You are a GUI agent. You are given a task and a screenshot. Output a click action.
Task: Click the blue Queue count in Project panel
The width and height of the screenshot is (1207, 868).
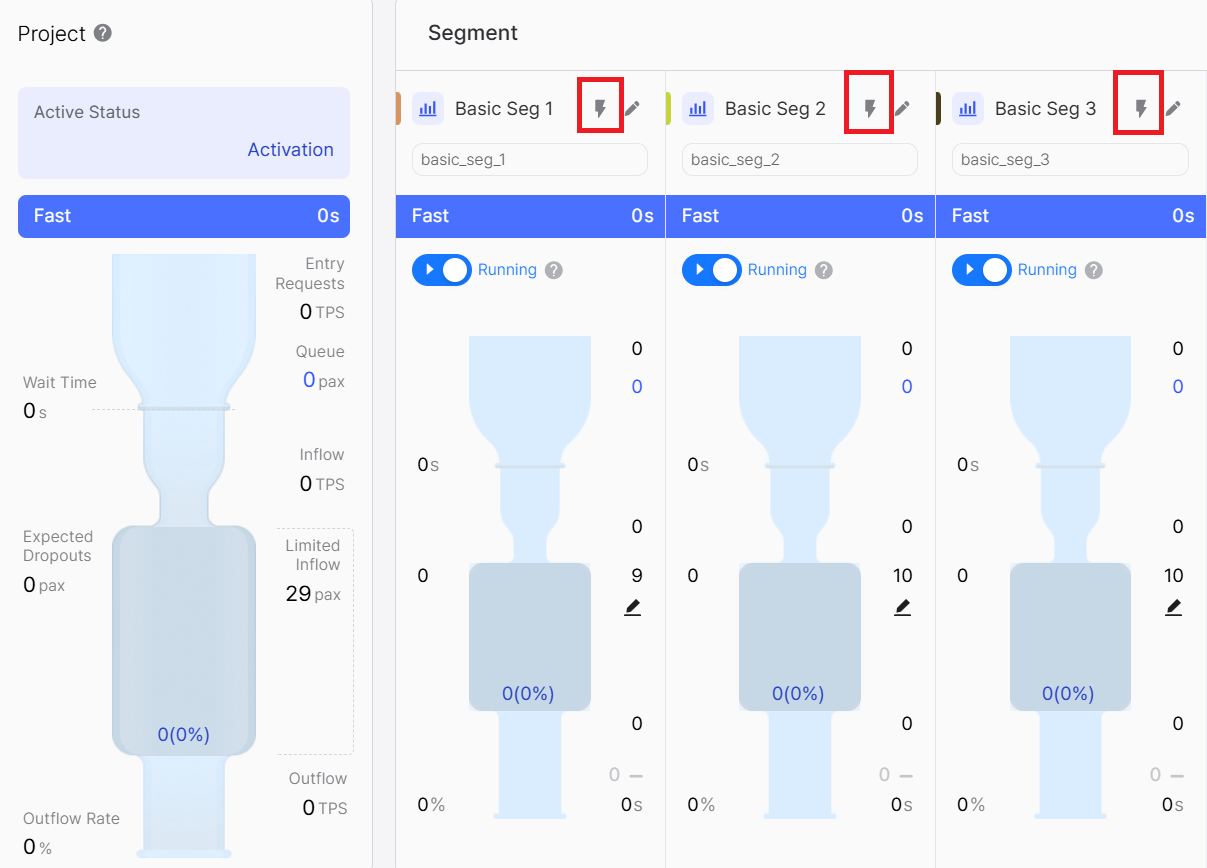coord(309,380)
